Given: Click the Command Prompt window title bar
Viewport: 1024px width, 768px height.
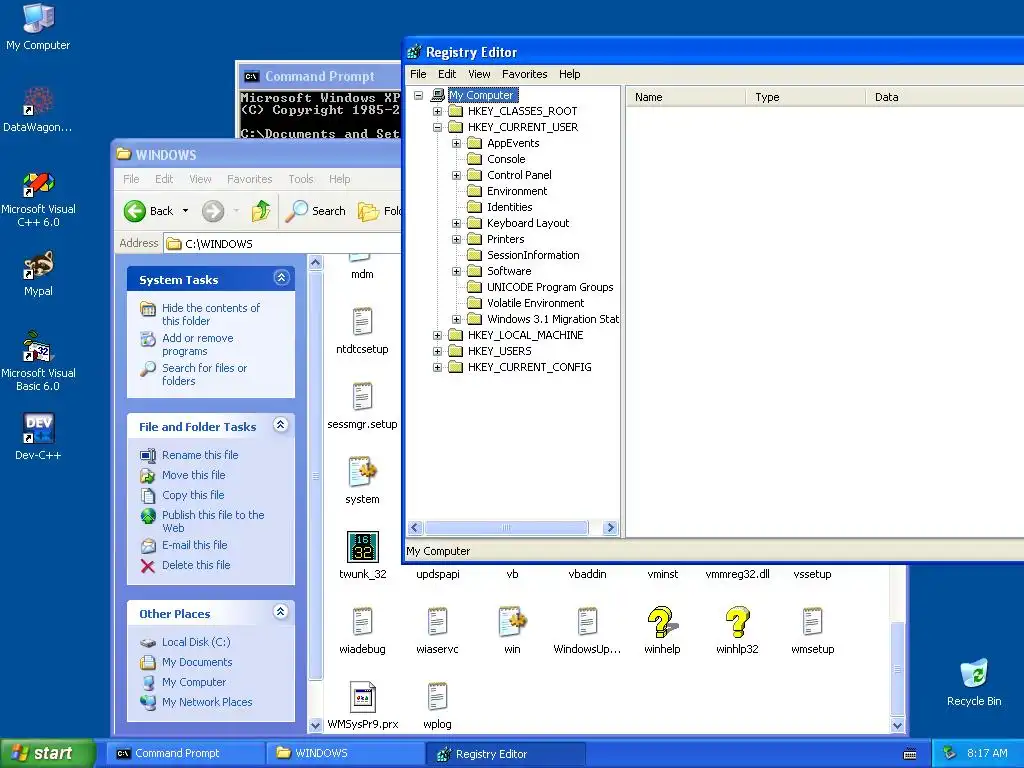Looking at the screenshot, I should pyautogui.click(x=319, y=76).
